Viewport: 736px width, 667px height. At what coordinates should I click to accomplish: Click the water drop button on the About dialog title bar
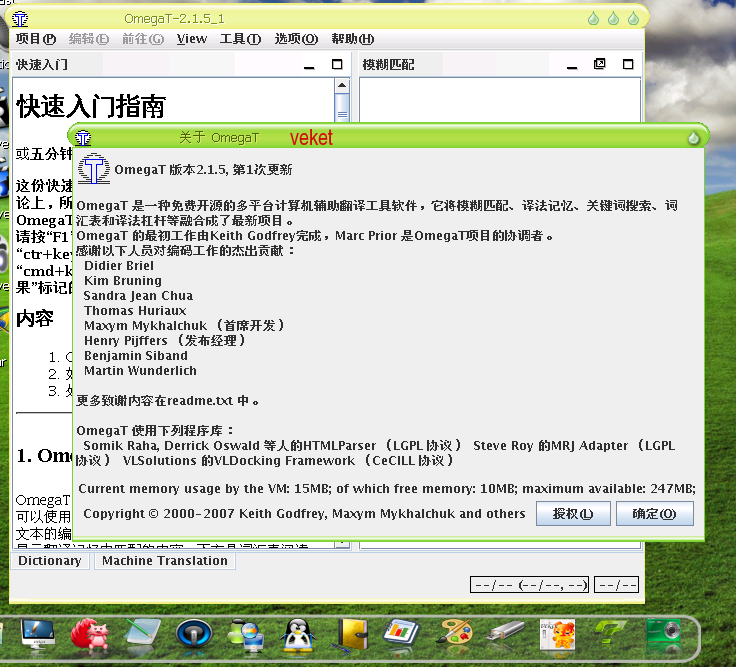coord(694,138)
